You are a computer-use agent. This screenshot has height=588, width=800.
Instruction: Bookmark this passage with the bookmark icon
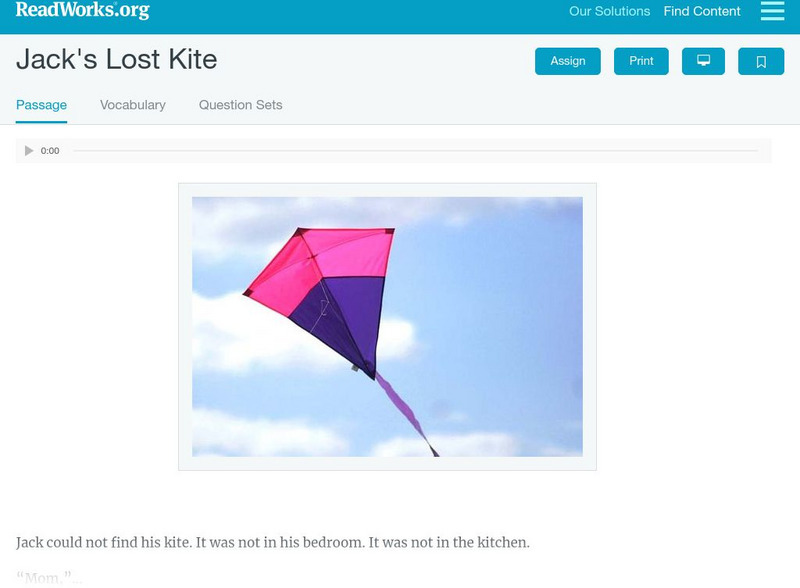click(761, 61)
